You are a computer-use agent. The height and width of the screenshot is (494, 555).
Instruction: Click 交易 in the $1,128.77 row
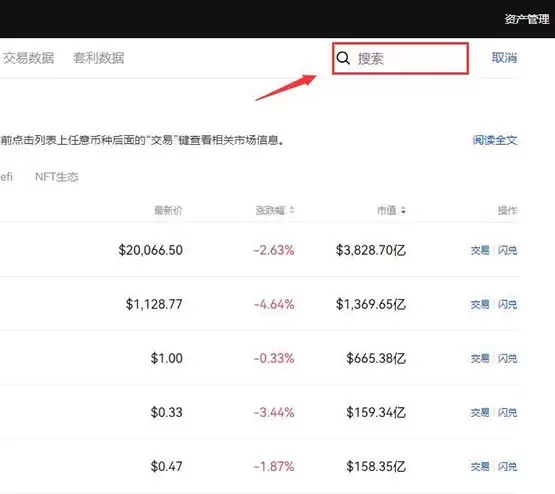pos(480,305)
